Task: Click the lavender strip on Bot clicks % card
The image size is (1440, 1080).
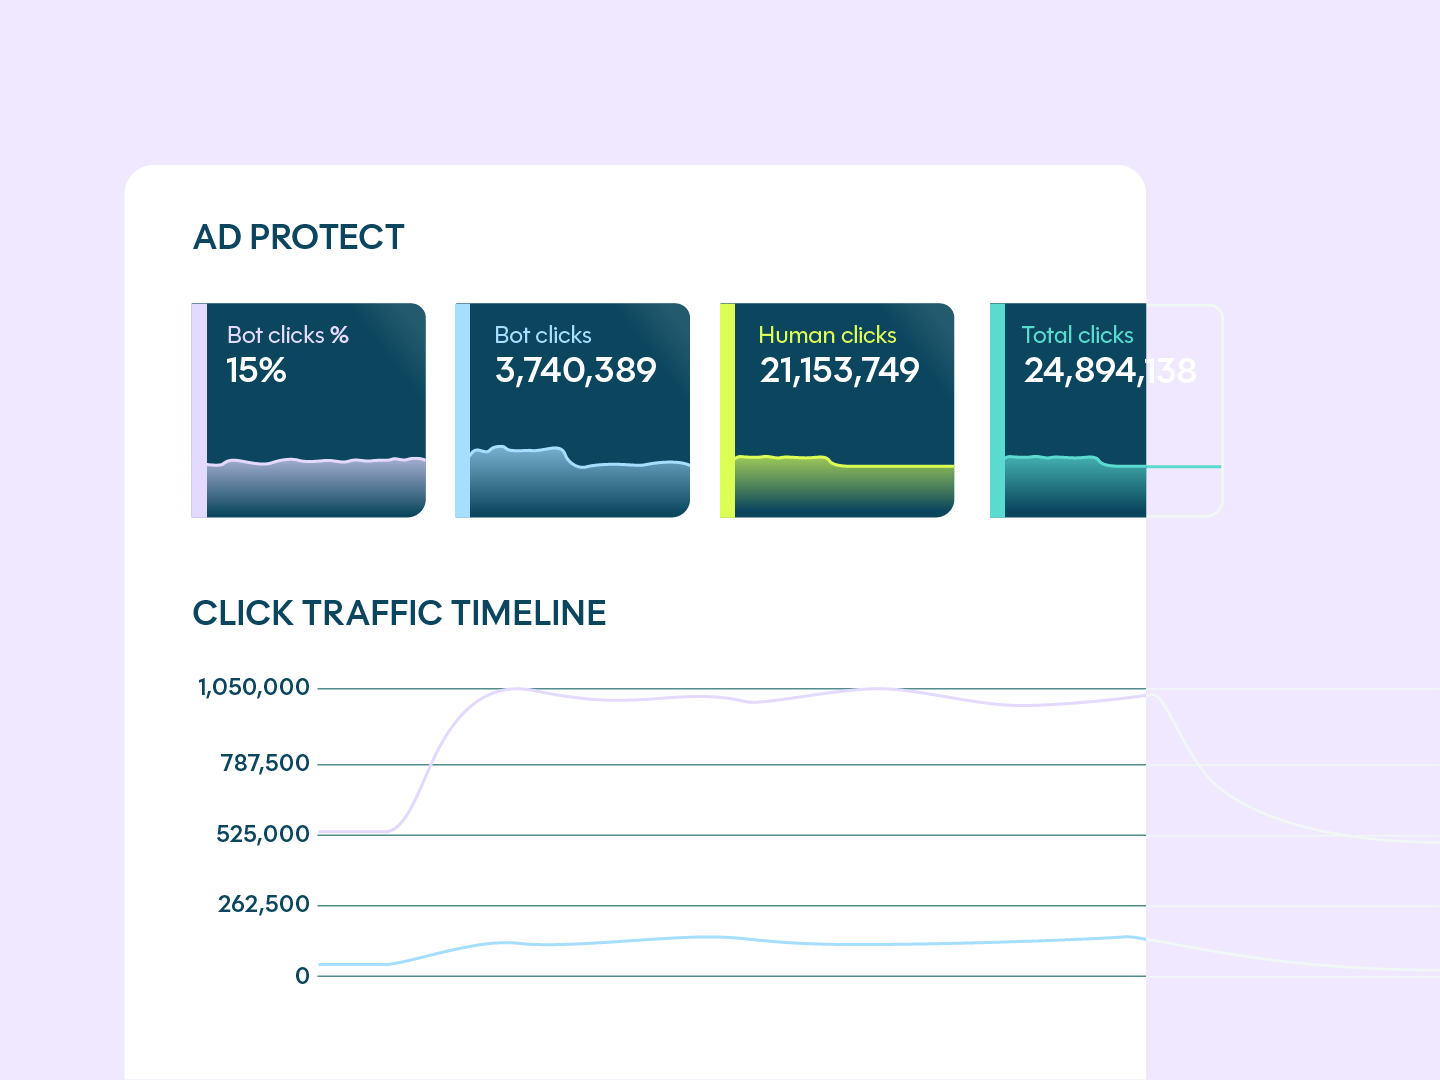Action: point(199,410)
